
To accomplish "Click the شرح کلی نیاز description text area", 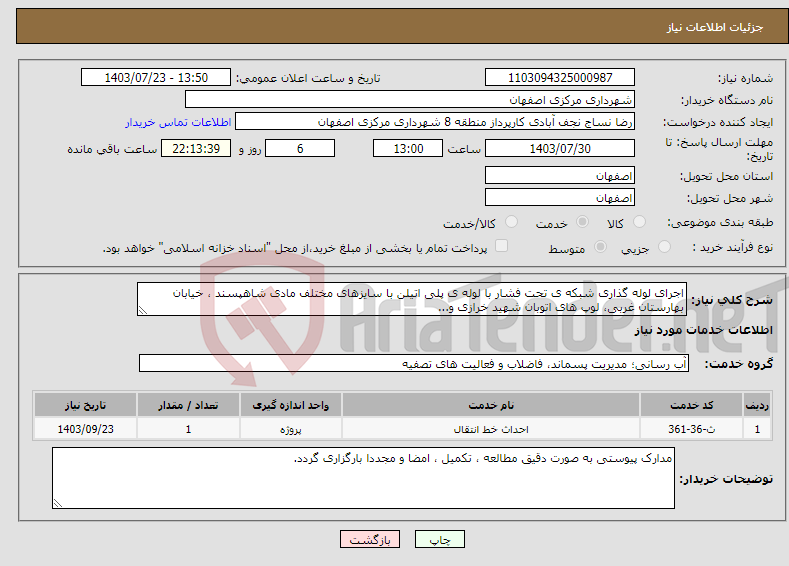I will tap(412, 299).
